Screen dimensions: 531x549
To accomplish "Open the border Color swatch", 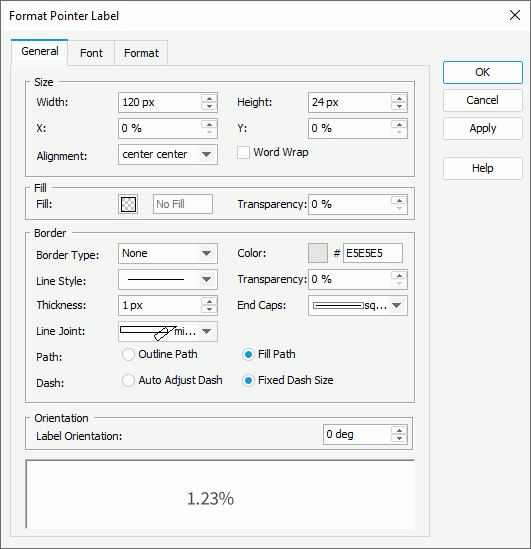I will [318, 253].
